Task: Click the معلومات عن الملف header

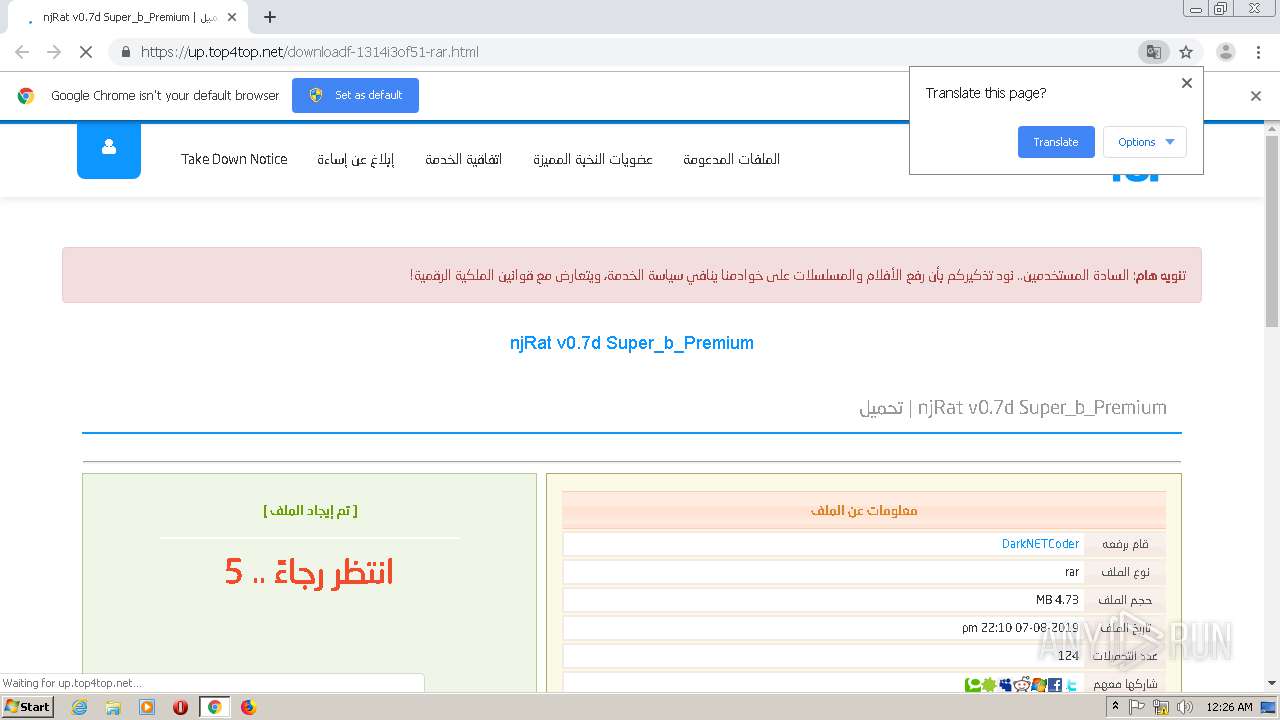Action: (x=864, y=511)
